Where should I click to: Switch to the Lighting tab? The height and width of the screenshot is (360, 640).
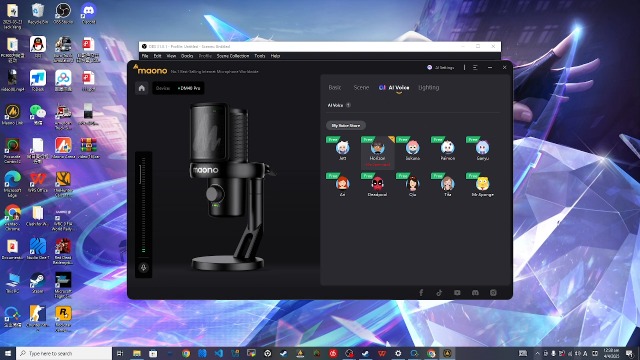tap(429, 87)
